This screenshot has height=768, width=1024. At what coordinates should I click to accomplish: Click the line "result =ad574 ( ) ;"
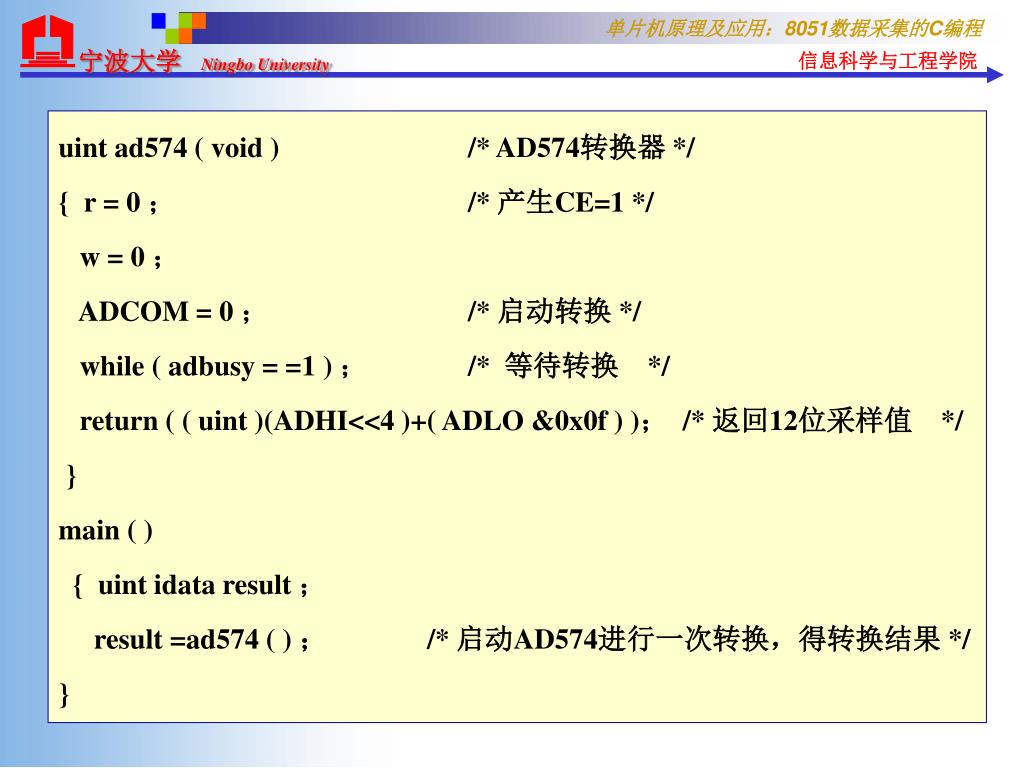[201, 640]
